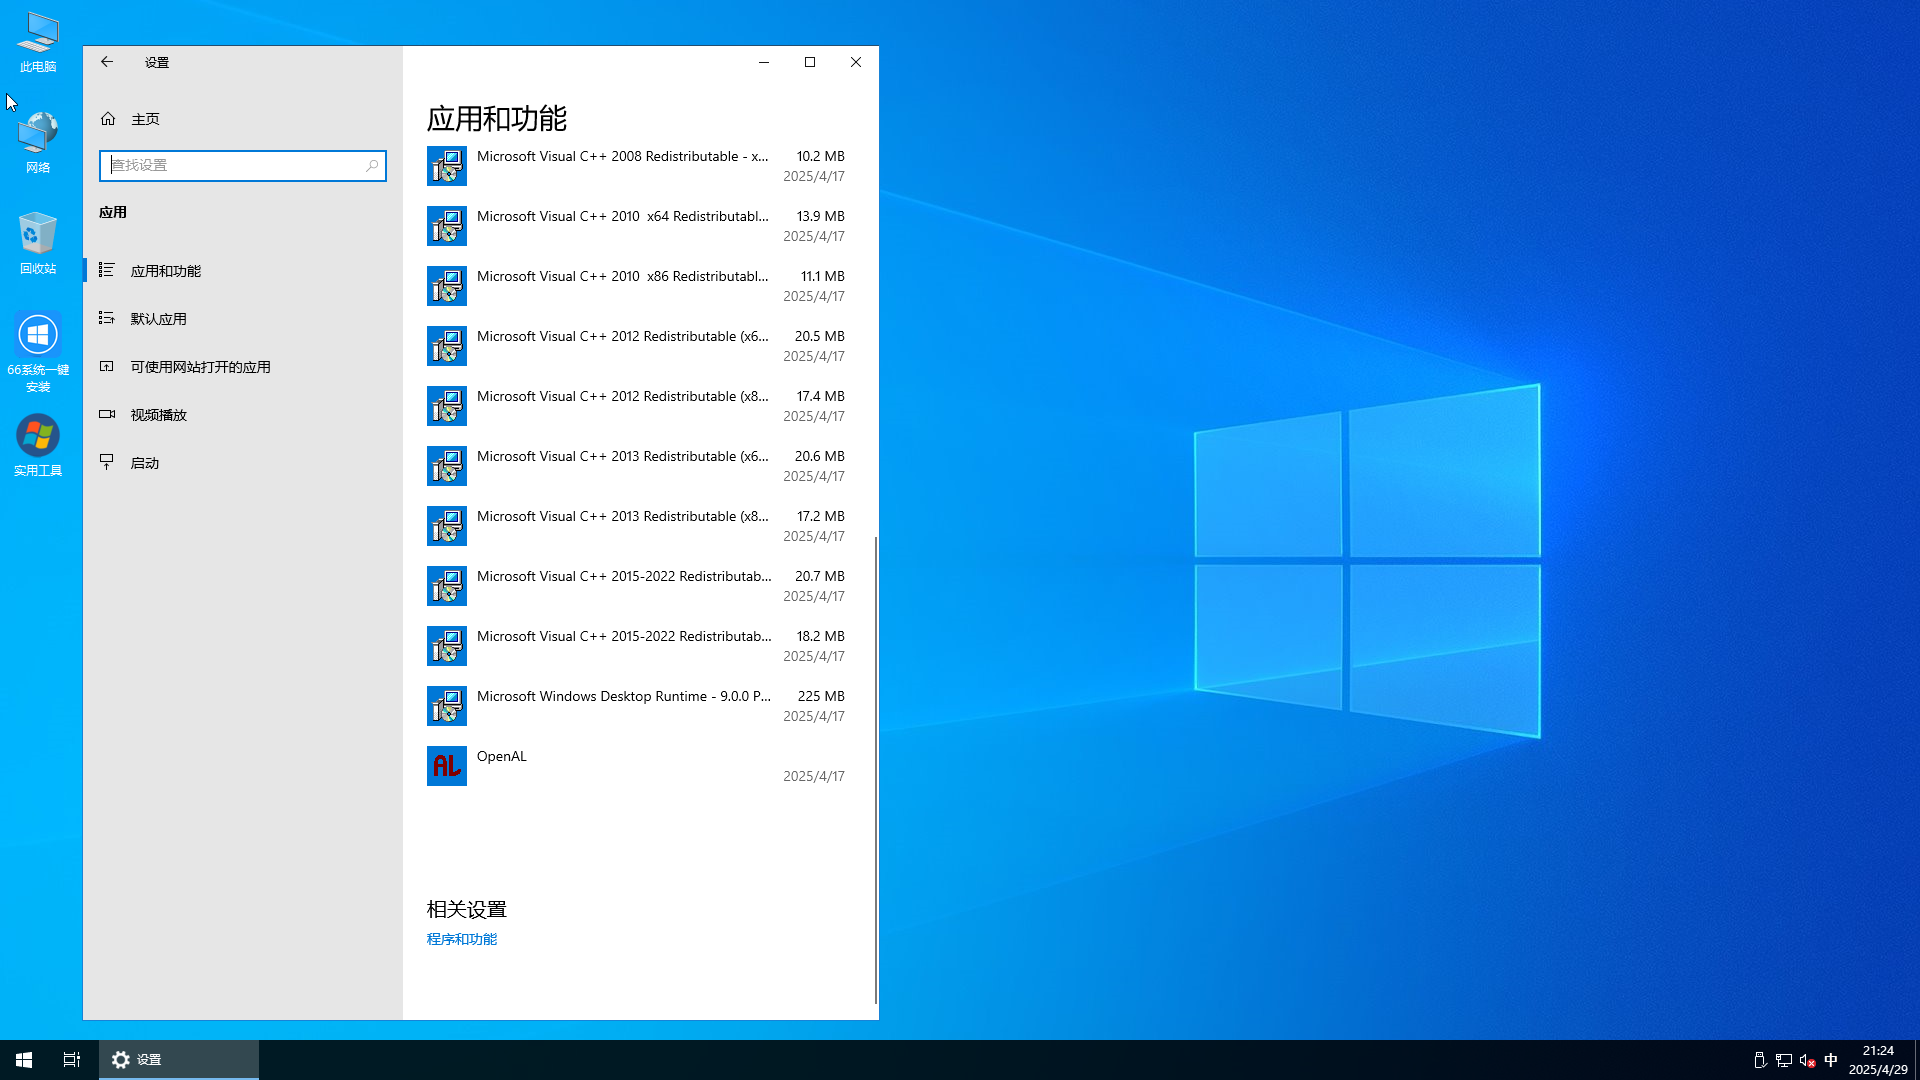Click icon of 20.5 MB Visual C++ 2012
Image resolution: width=1920 pixels, height=1080 pixels.
447,346
